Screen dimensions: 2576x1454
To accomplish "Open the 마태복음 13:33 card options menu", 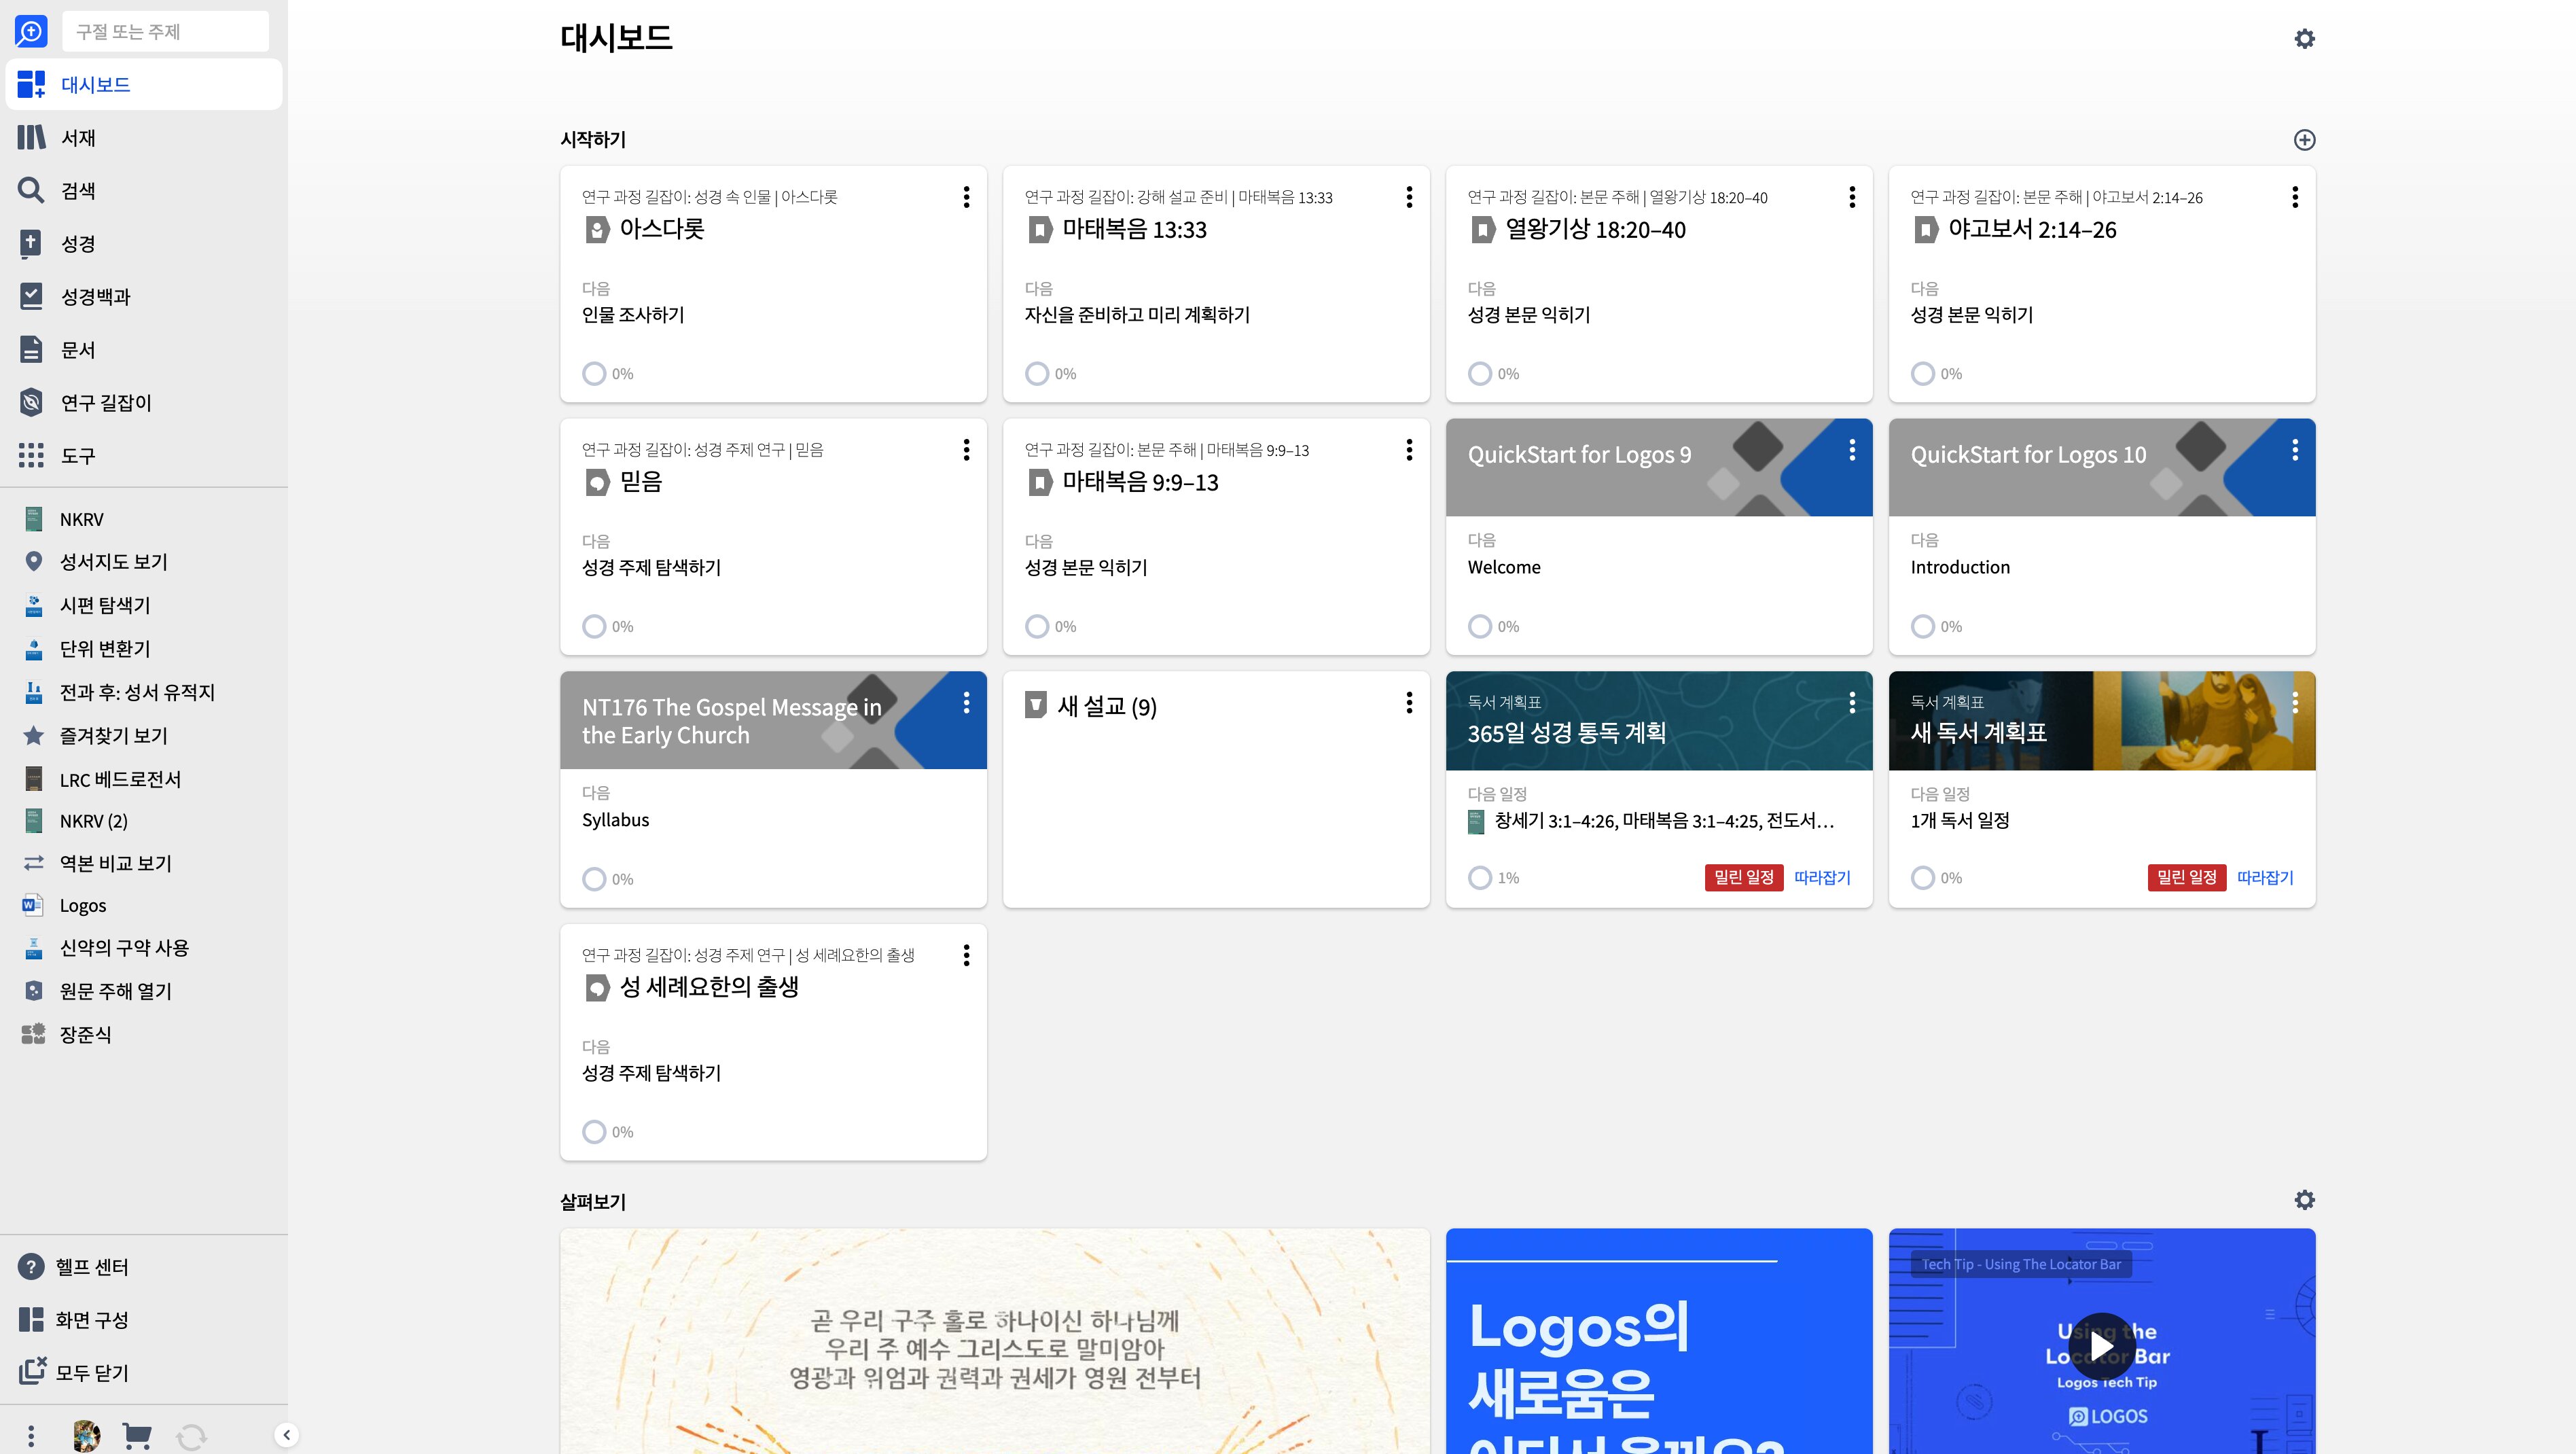I will [x=1409, y=197].
